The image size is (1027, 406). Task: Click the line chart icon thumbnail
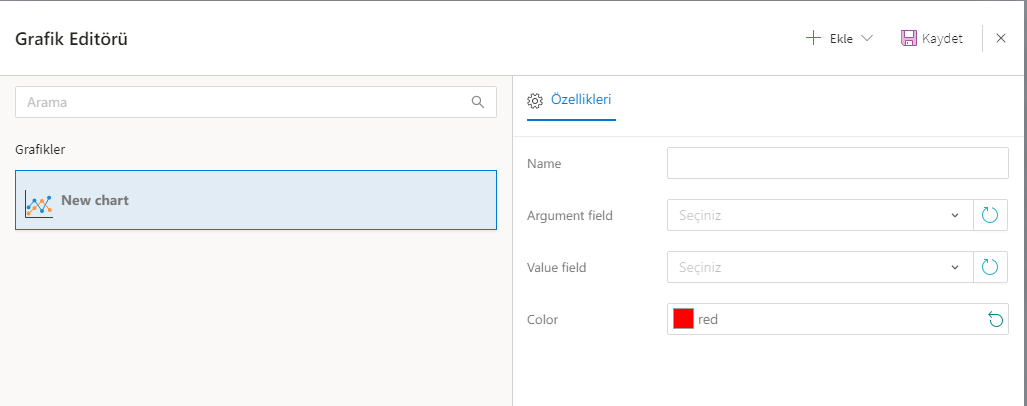39,204
